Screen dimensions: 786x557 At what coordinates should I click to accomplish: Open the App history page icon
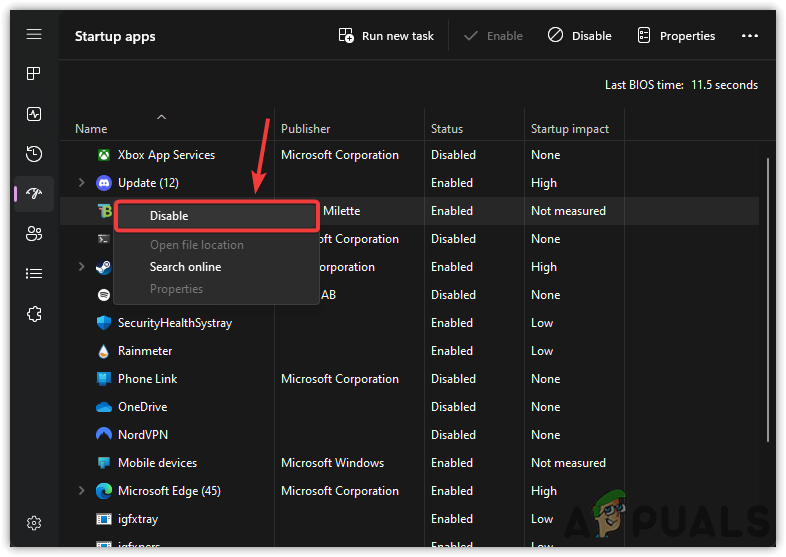point(34,154)
